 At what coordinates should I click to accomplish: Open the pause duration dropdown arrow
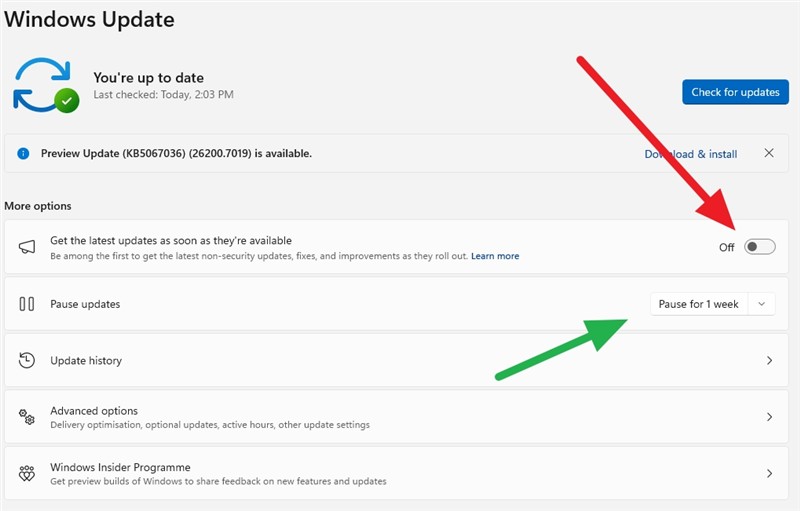761,304
